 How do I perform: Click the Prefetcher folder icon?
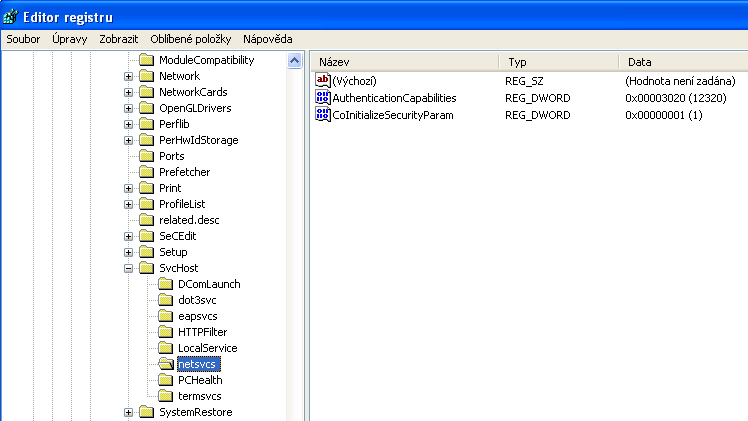coord(146,172)
